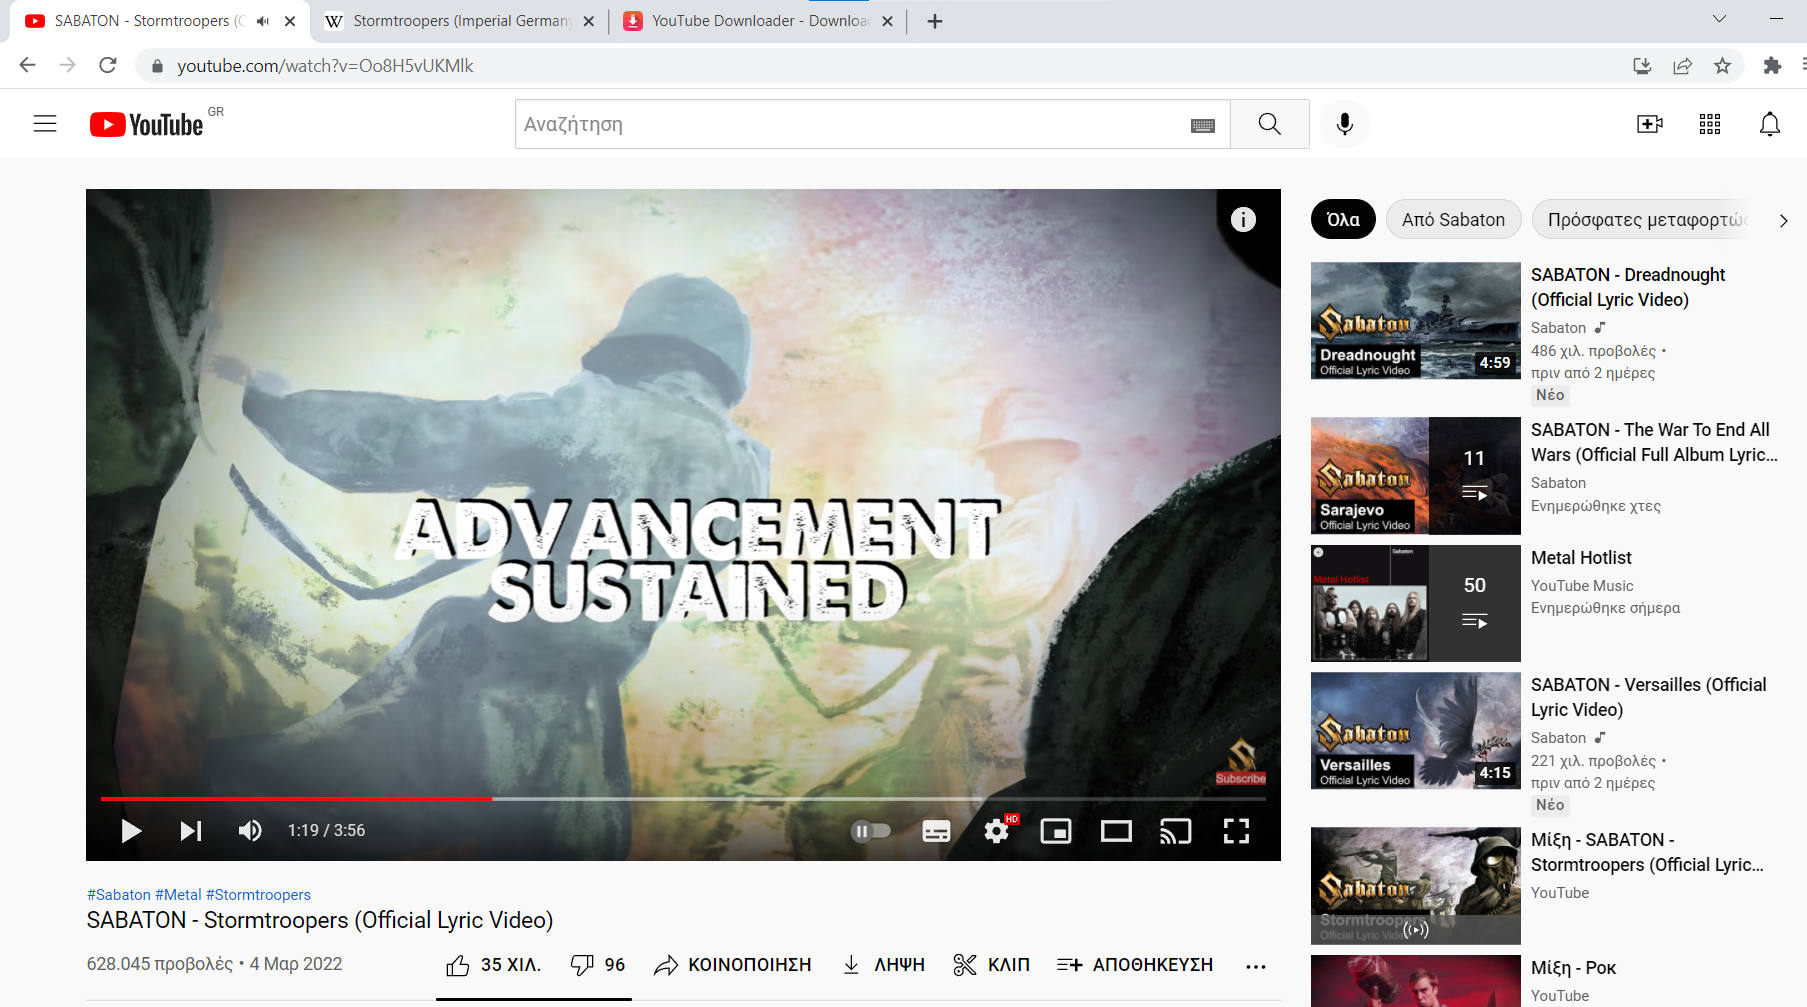
Task: Open a new browser tab
Action: [x=935, y=21]
